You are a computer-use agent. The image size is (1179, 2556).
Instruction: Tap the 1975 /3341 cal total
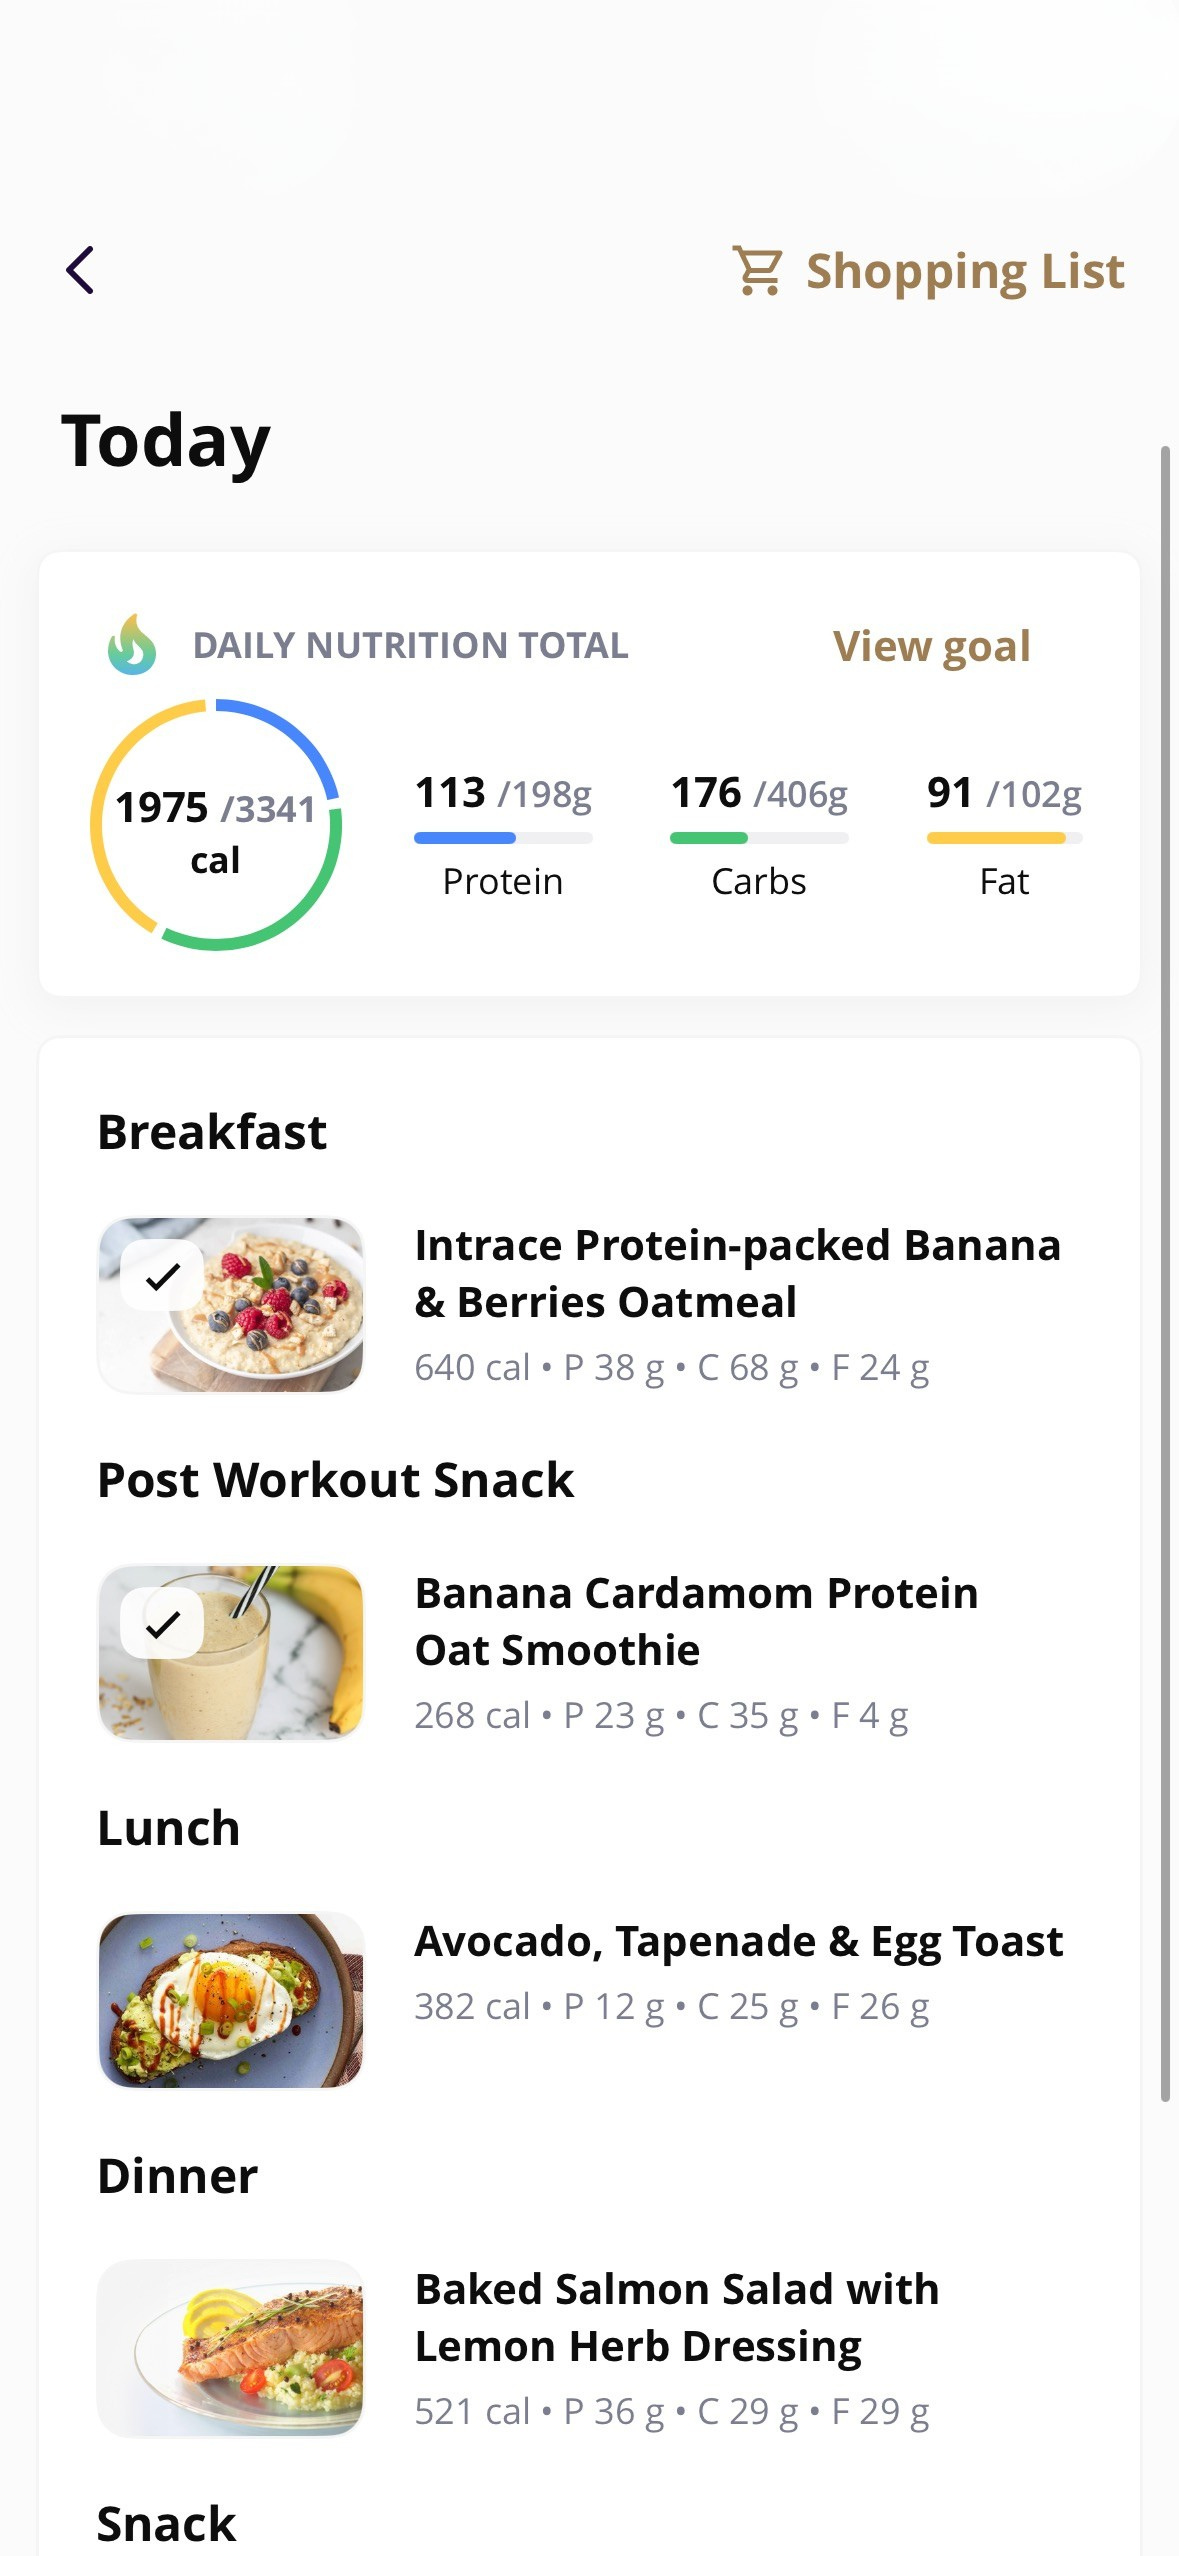[x=216, y=831]
